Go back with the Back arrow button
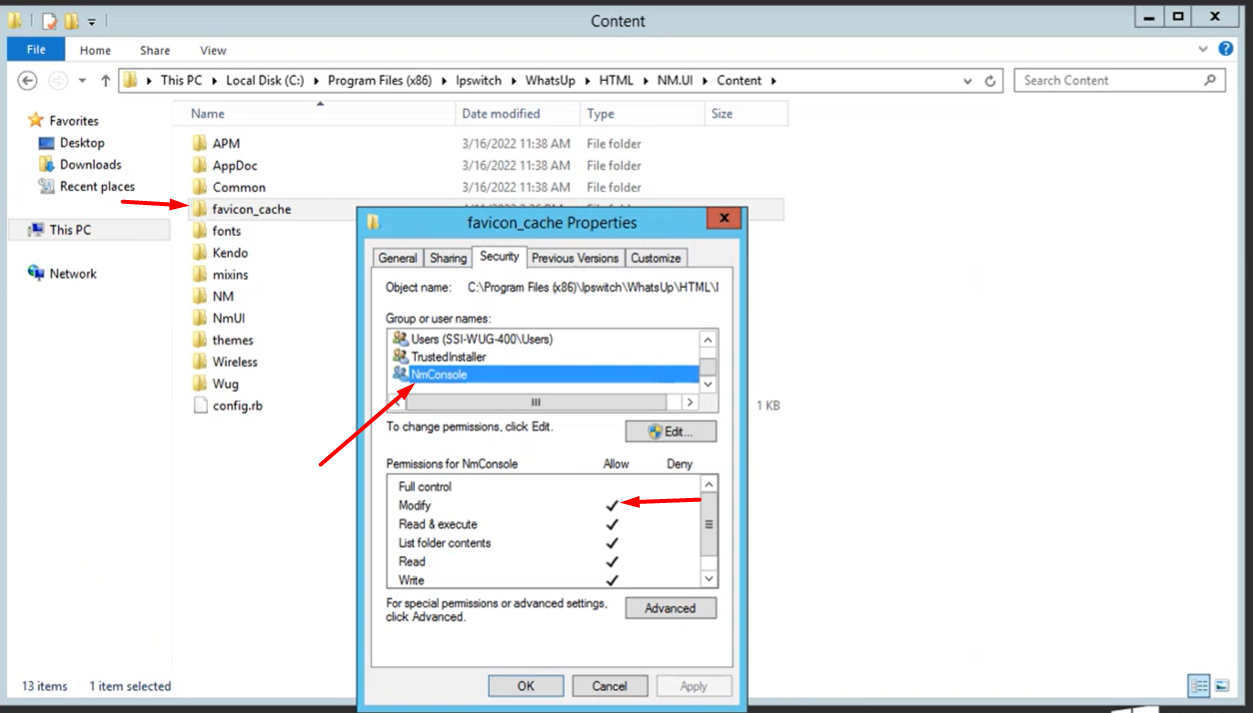 point(28,81)
